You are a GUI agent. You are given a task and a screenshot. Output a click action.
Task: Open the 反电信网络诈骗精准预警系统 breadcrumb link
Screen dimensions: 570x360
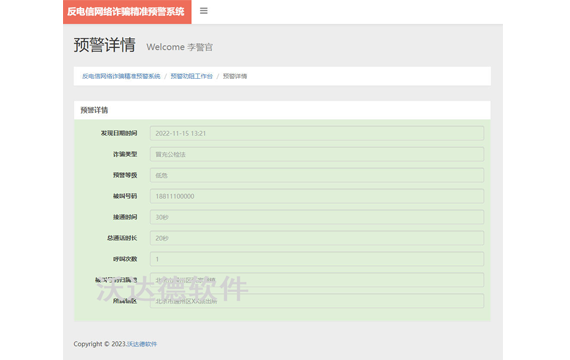121,76
